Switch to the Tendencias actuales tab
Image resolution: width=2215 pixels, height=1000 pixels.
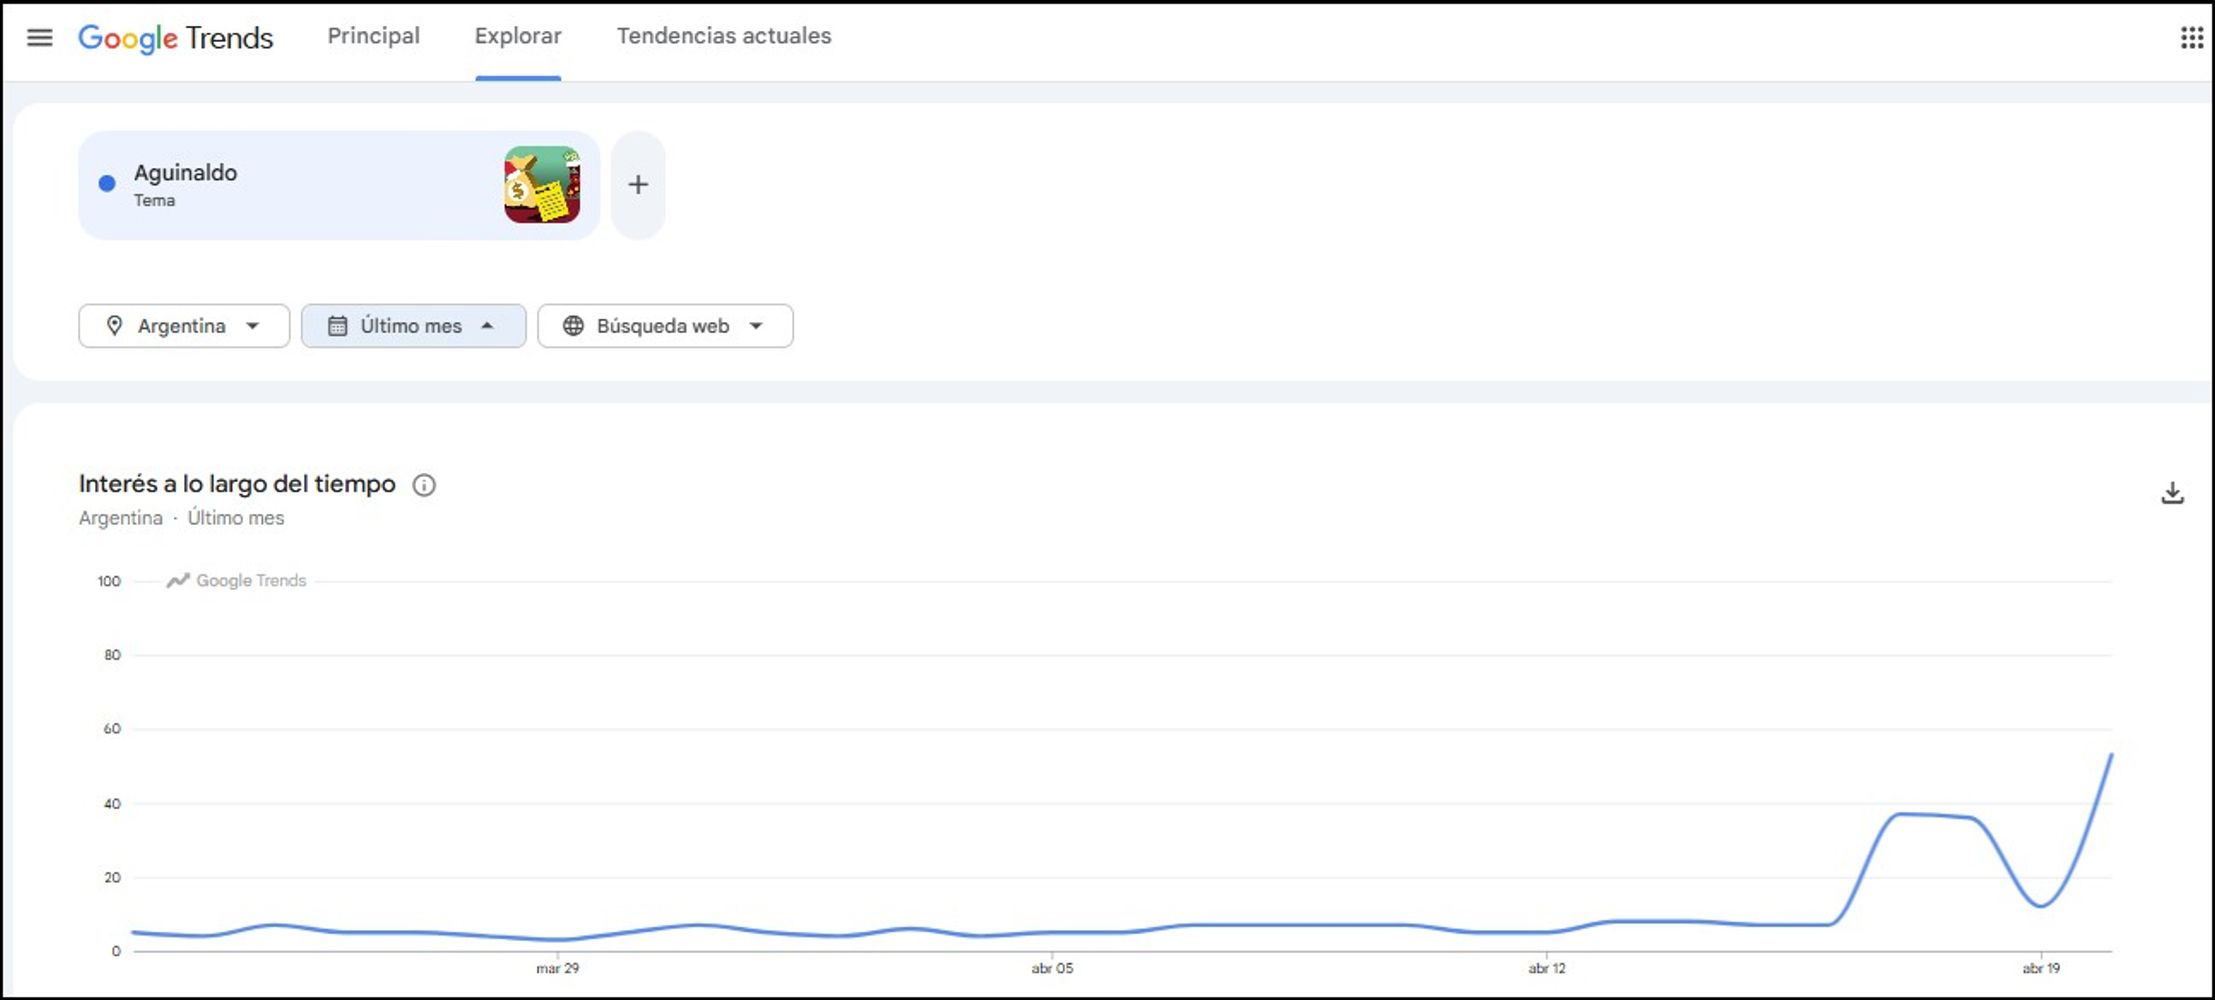(x=724, y=36)
